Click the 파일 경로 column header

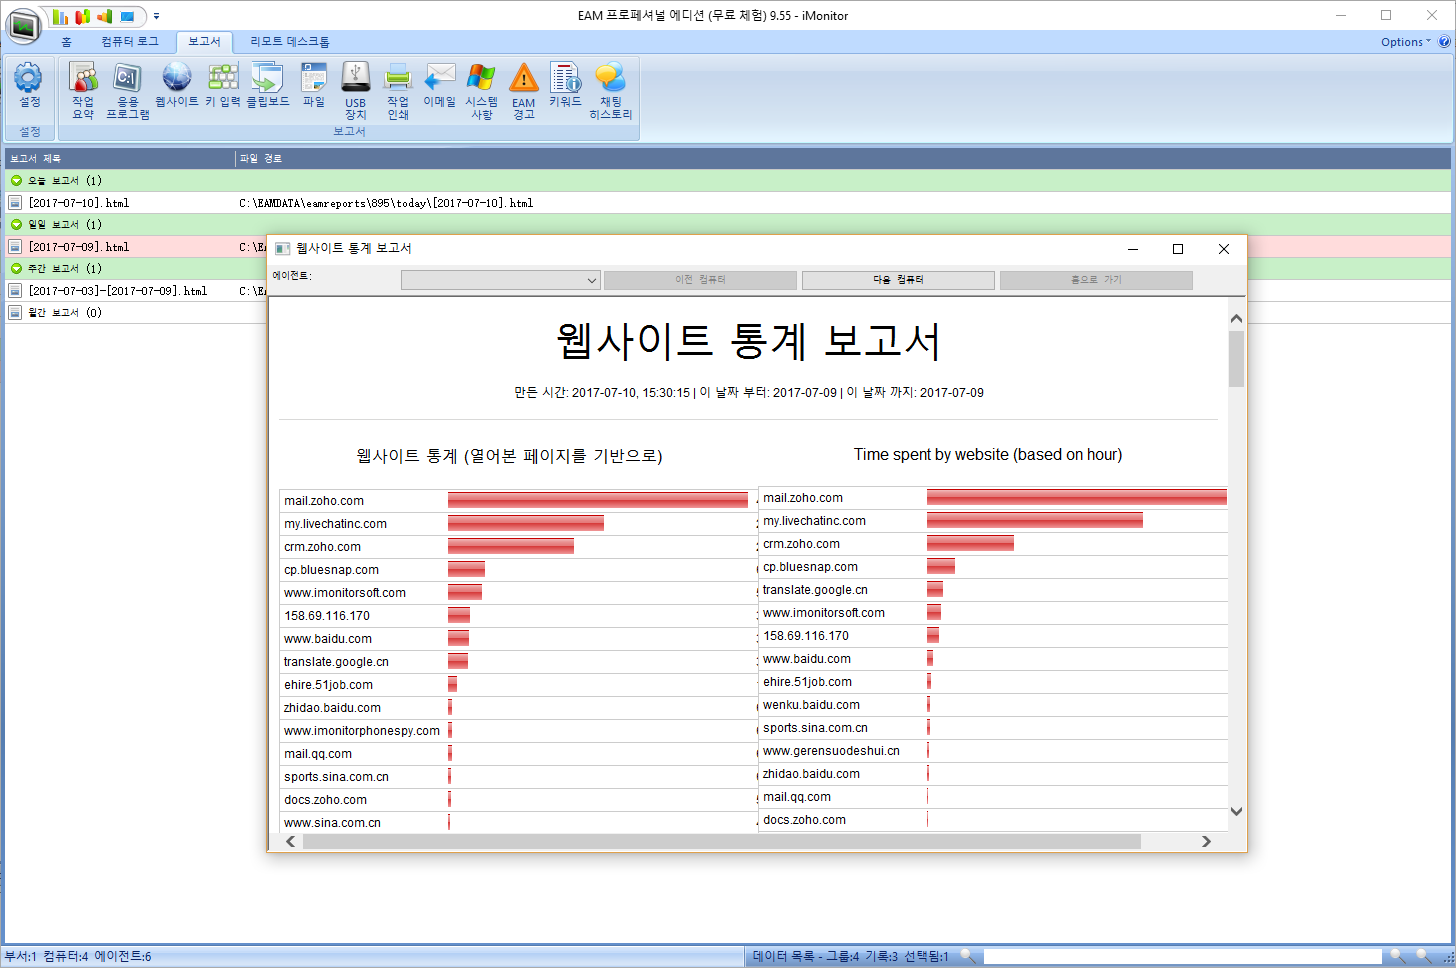tap(843, 159)
